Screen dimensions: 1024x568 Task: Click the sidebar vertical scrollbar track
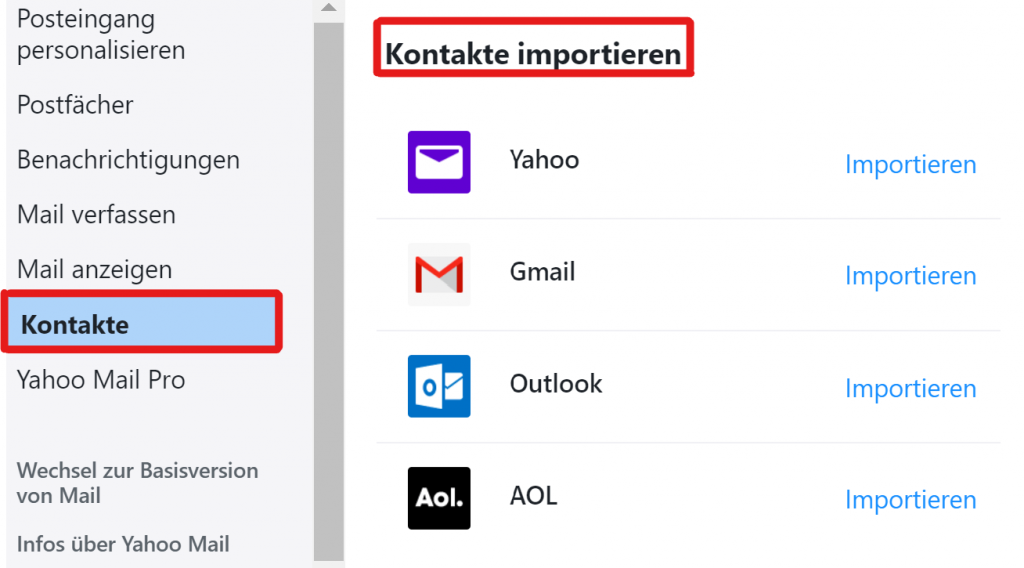pyautogui.click(x=328, y=292)
